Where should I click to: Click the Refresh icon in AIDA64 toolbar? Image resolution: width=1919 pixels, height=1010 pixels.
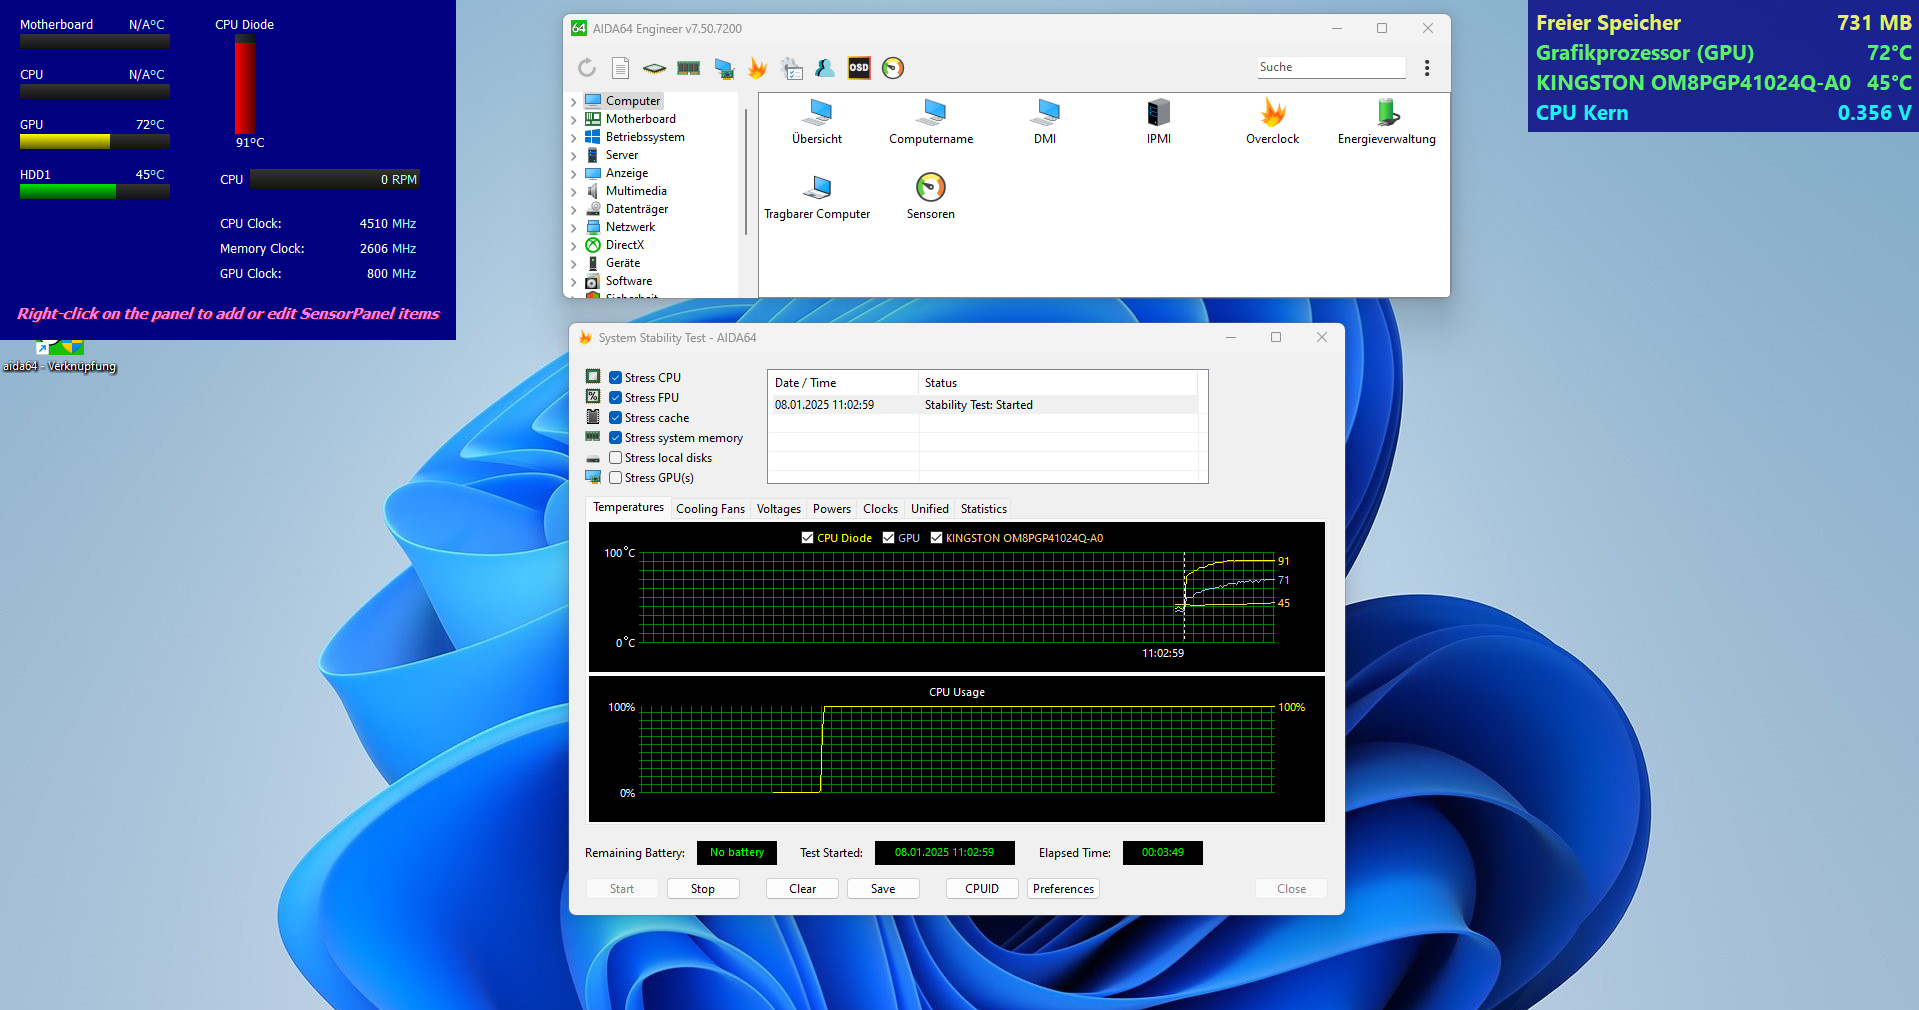587,67
